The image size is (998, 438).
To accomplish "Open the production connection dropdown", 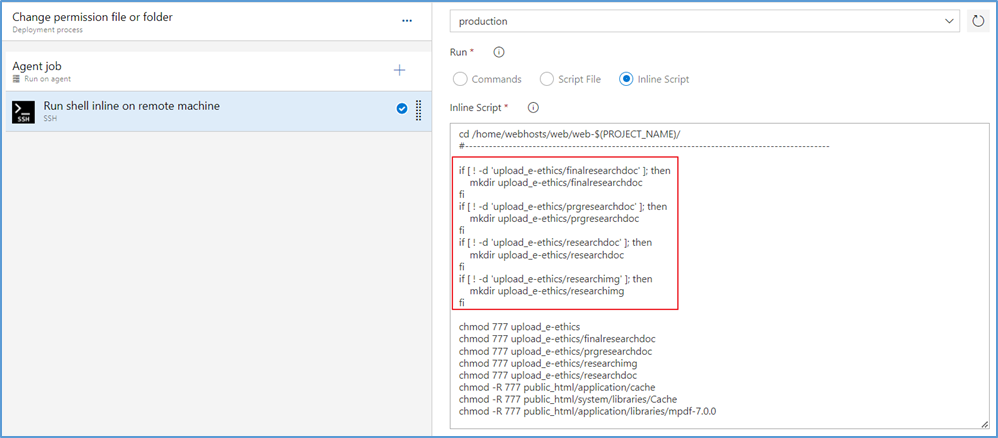I will click(x=700, y=20).
